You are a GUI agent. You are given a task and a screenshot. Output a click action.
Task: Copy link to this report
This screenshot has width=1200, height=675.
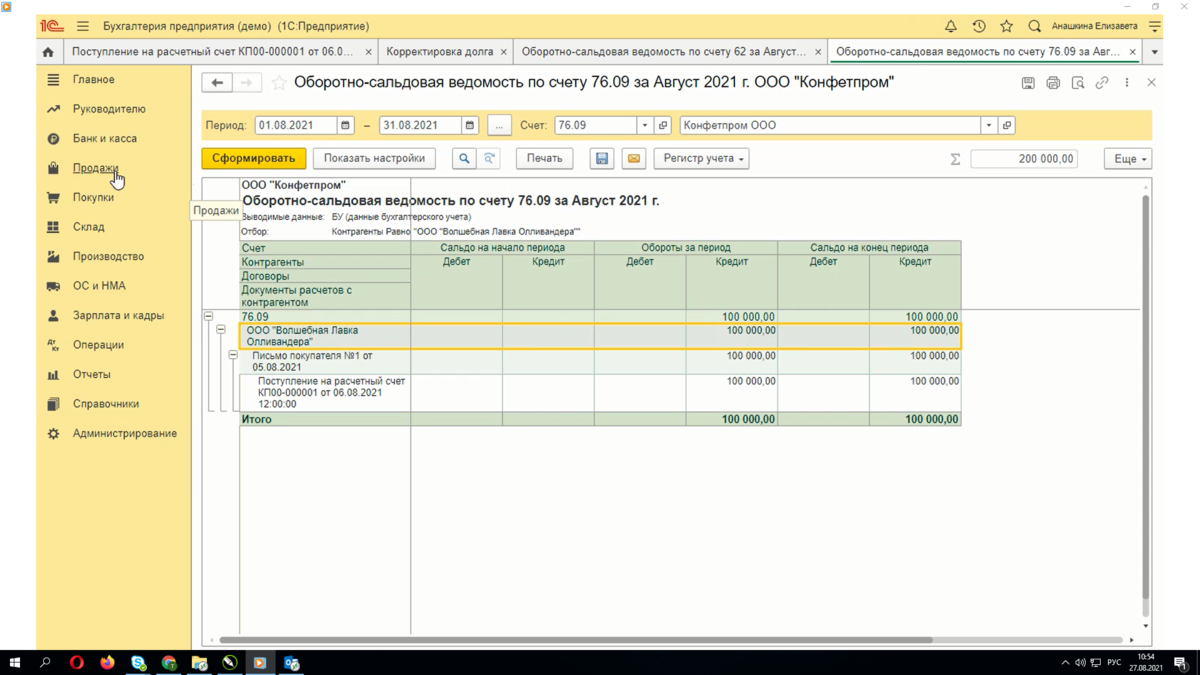point(1102,83)
